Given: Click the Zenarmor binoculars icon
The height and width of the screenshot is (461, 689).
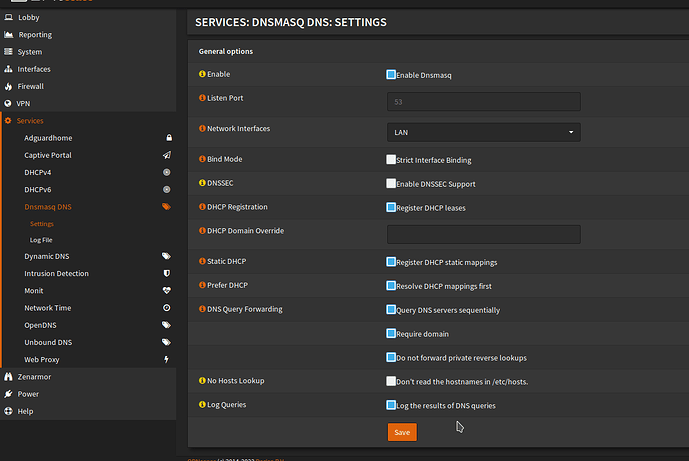Looking at the screenshot, I should pyautogui.click(x=8, y=377).
